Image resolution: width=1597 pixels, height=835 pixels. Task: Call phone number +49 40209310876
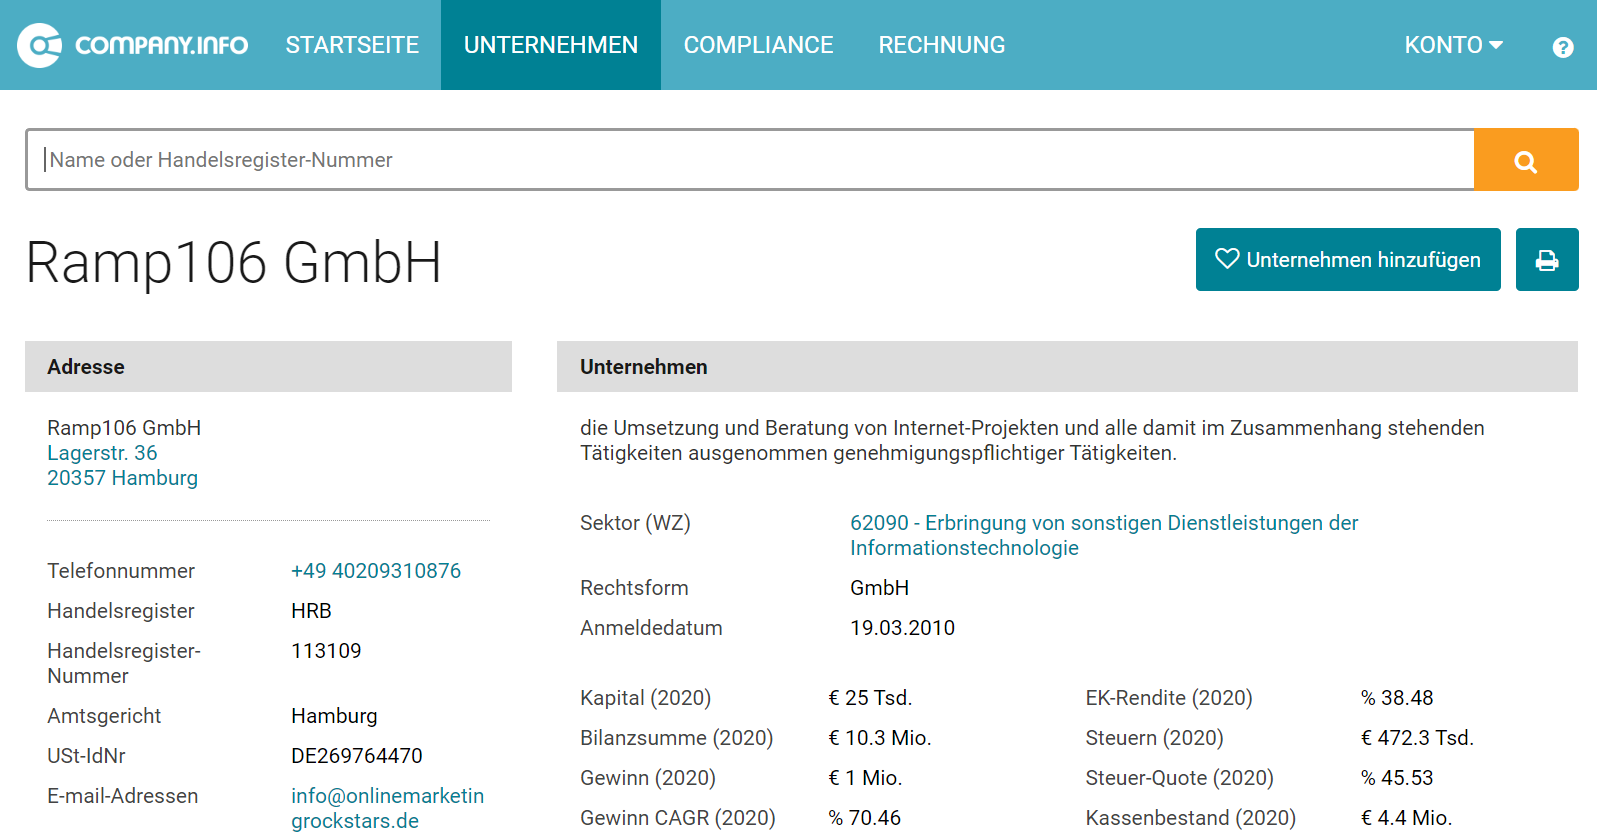click(x=376, y=571)
